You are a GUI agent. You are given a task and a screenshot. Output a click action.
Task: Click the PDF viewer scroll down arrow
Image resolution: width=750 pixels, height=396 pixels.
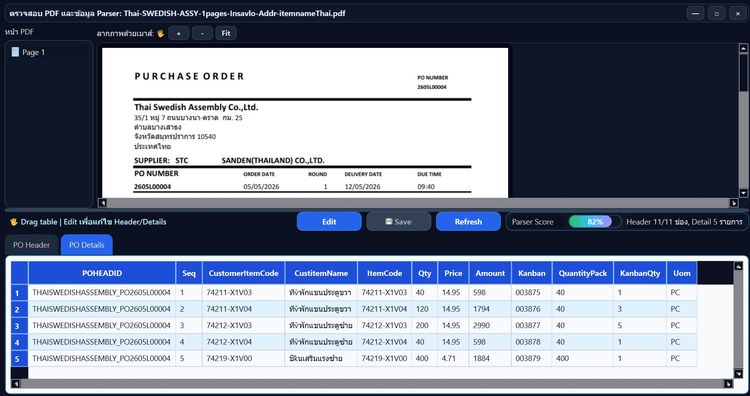point(743,193)
